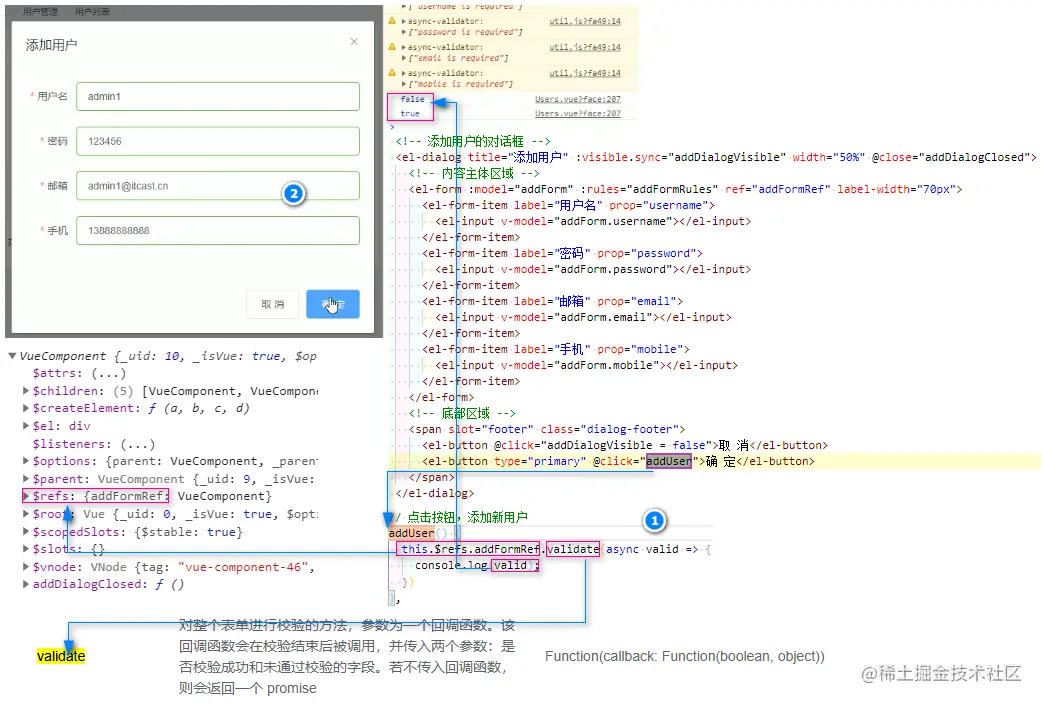Click the yellow highlighted "validate" text
This screenshot has width=1042, height=704.
[61, 656]
